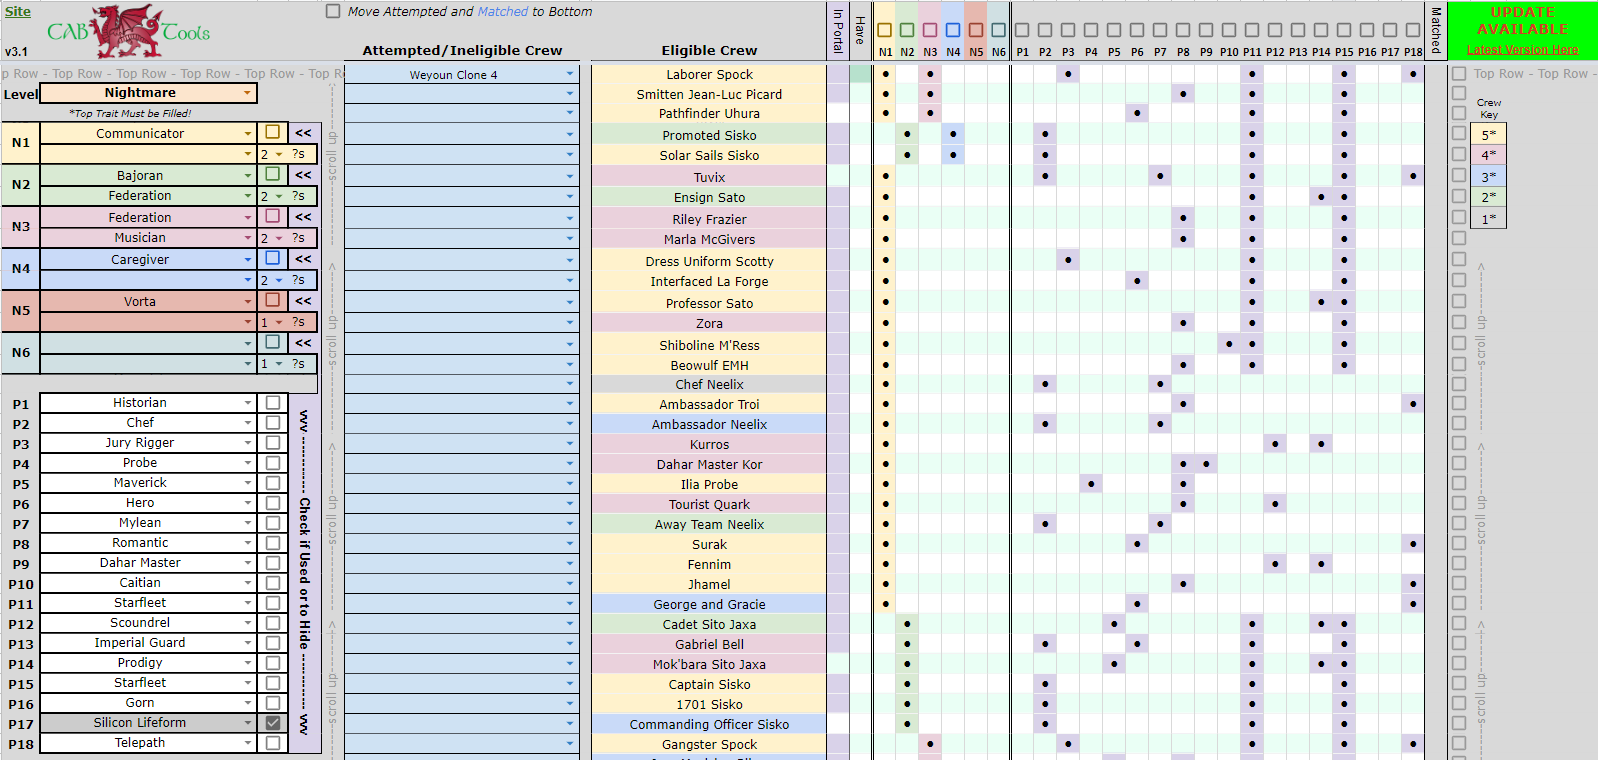Open the P3 Jury Rigger dropdown
Image resolution: width=1598 pixels, height=760 pixels.
click(x=248, y=443)
